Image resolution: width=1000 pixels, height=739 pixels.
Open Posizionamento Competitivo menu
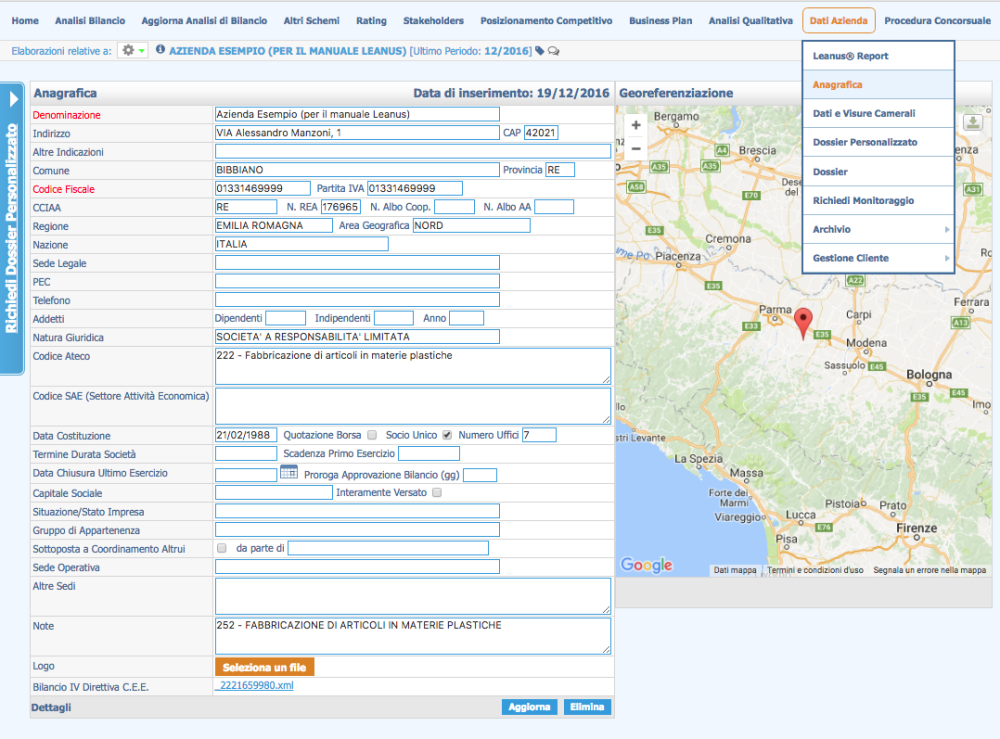(546, 20)
